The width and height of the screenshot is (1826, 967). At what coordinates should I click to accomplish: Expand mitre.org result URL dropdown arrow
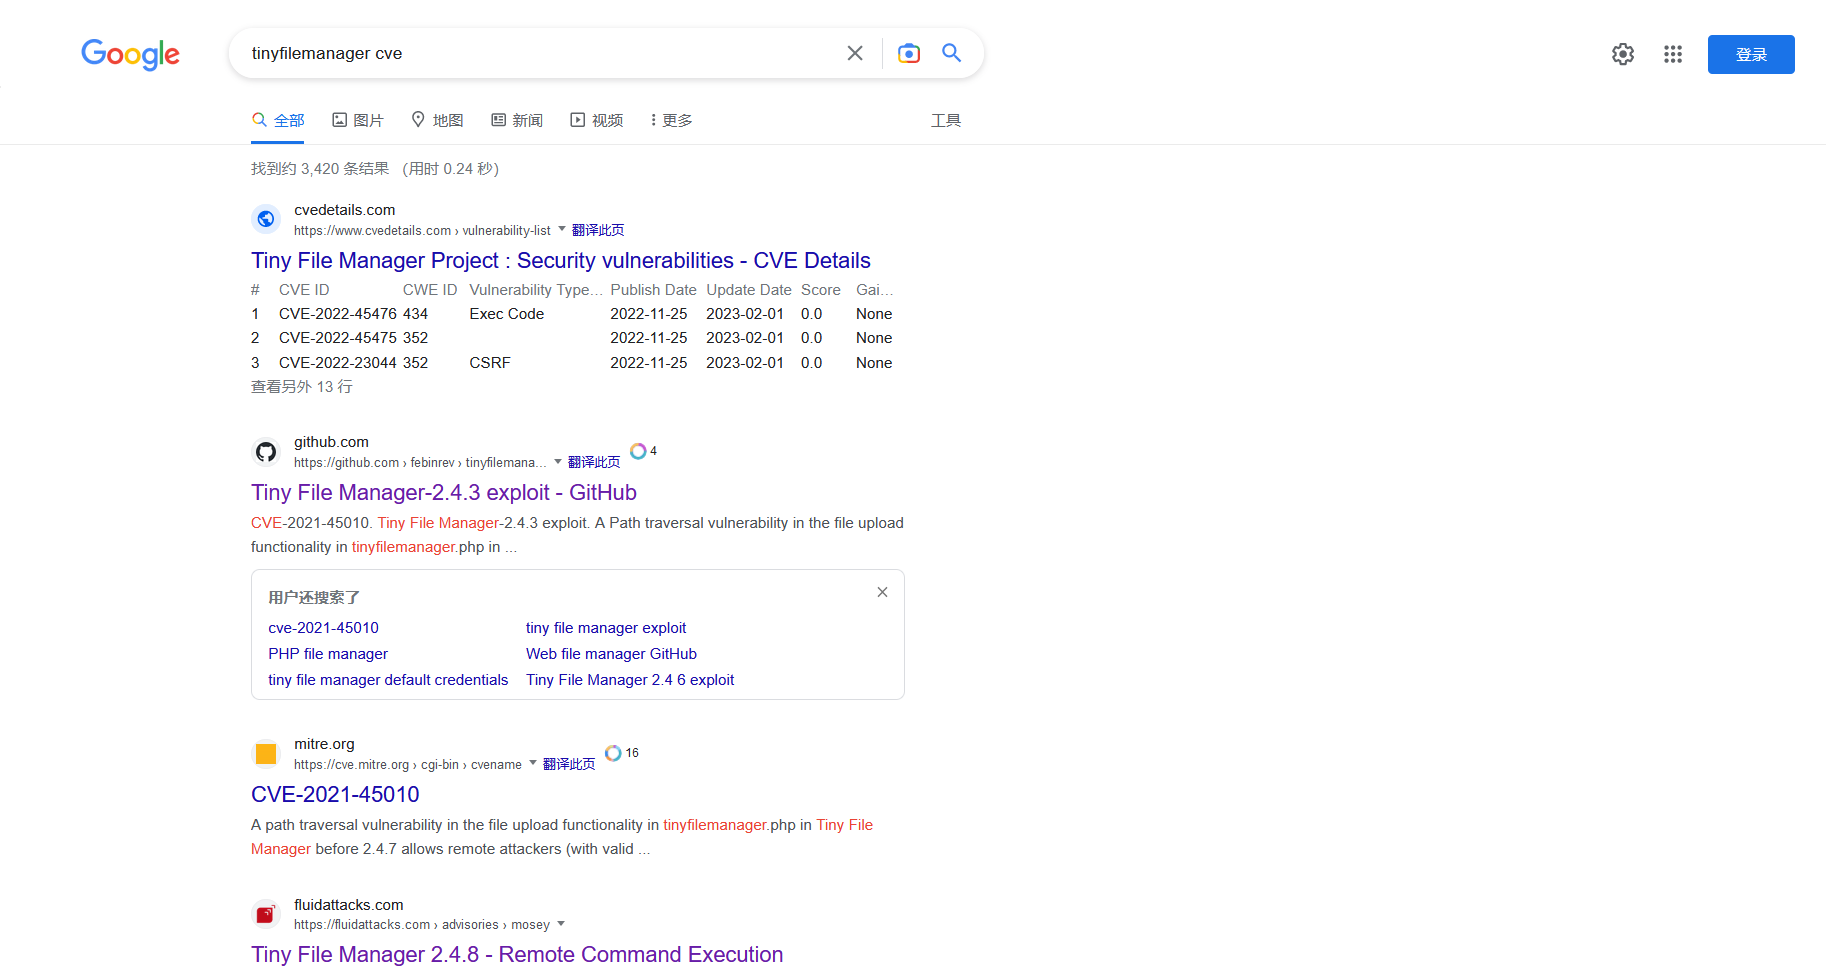533,763
